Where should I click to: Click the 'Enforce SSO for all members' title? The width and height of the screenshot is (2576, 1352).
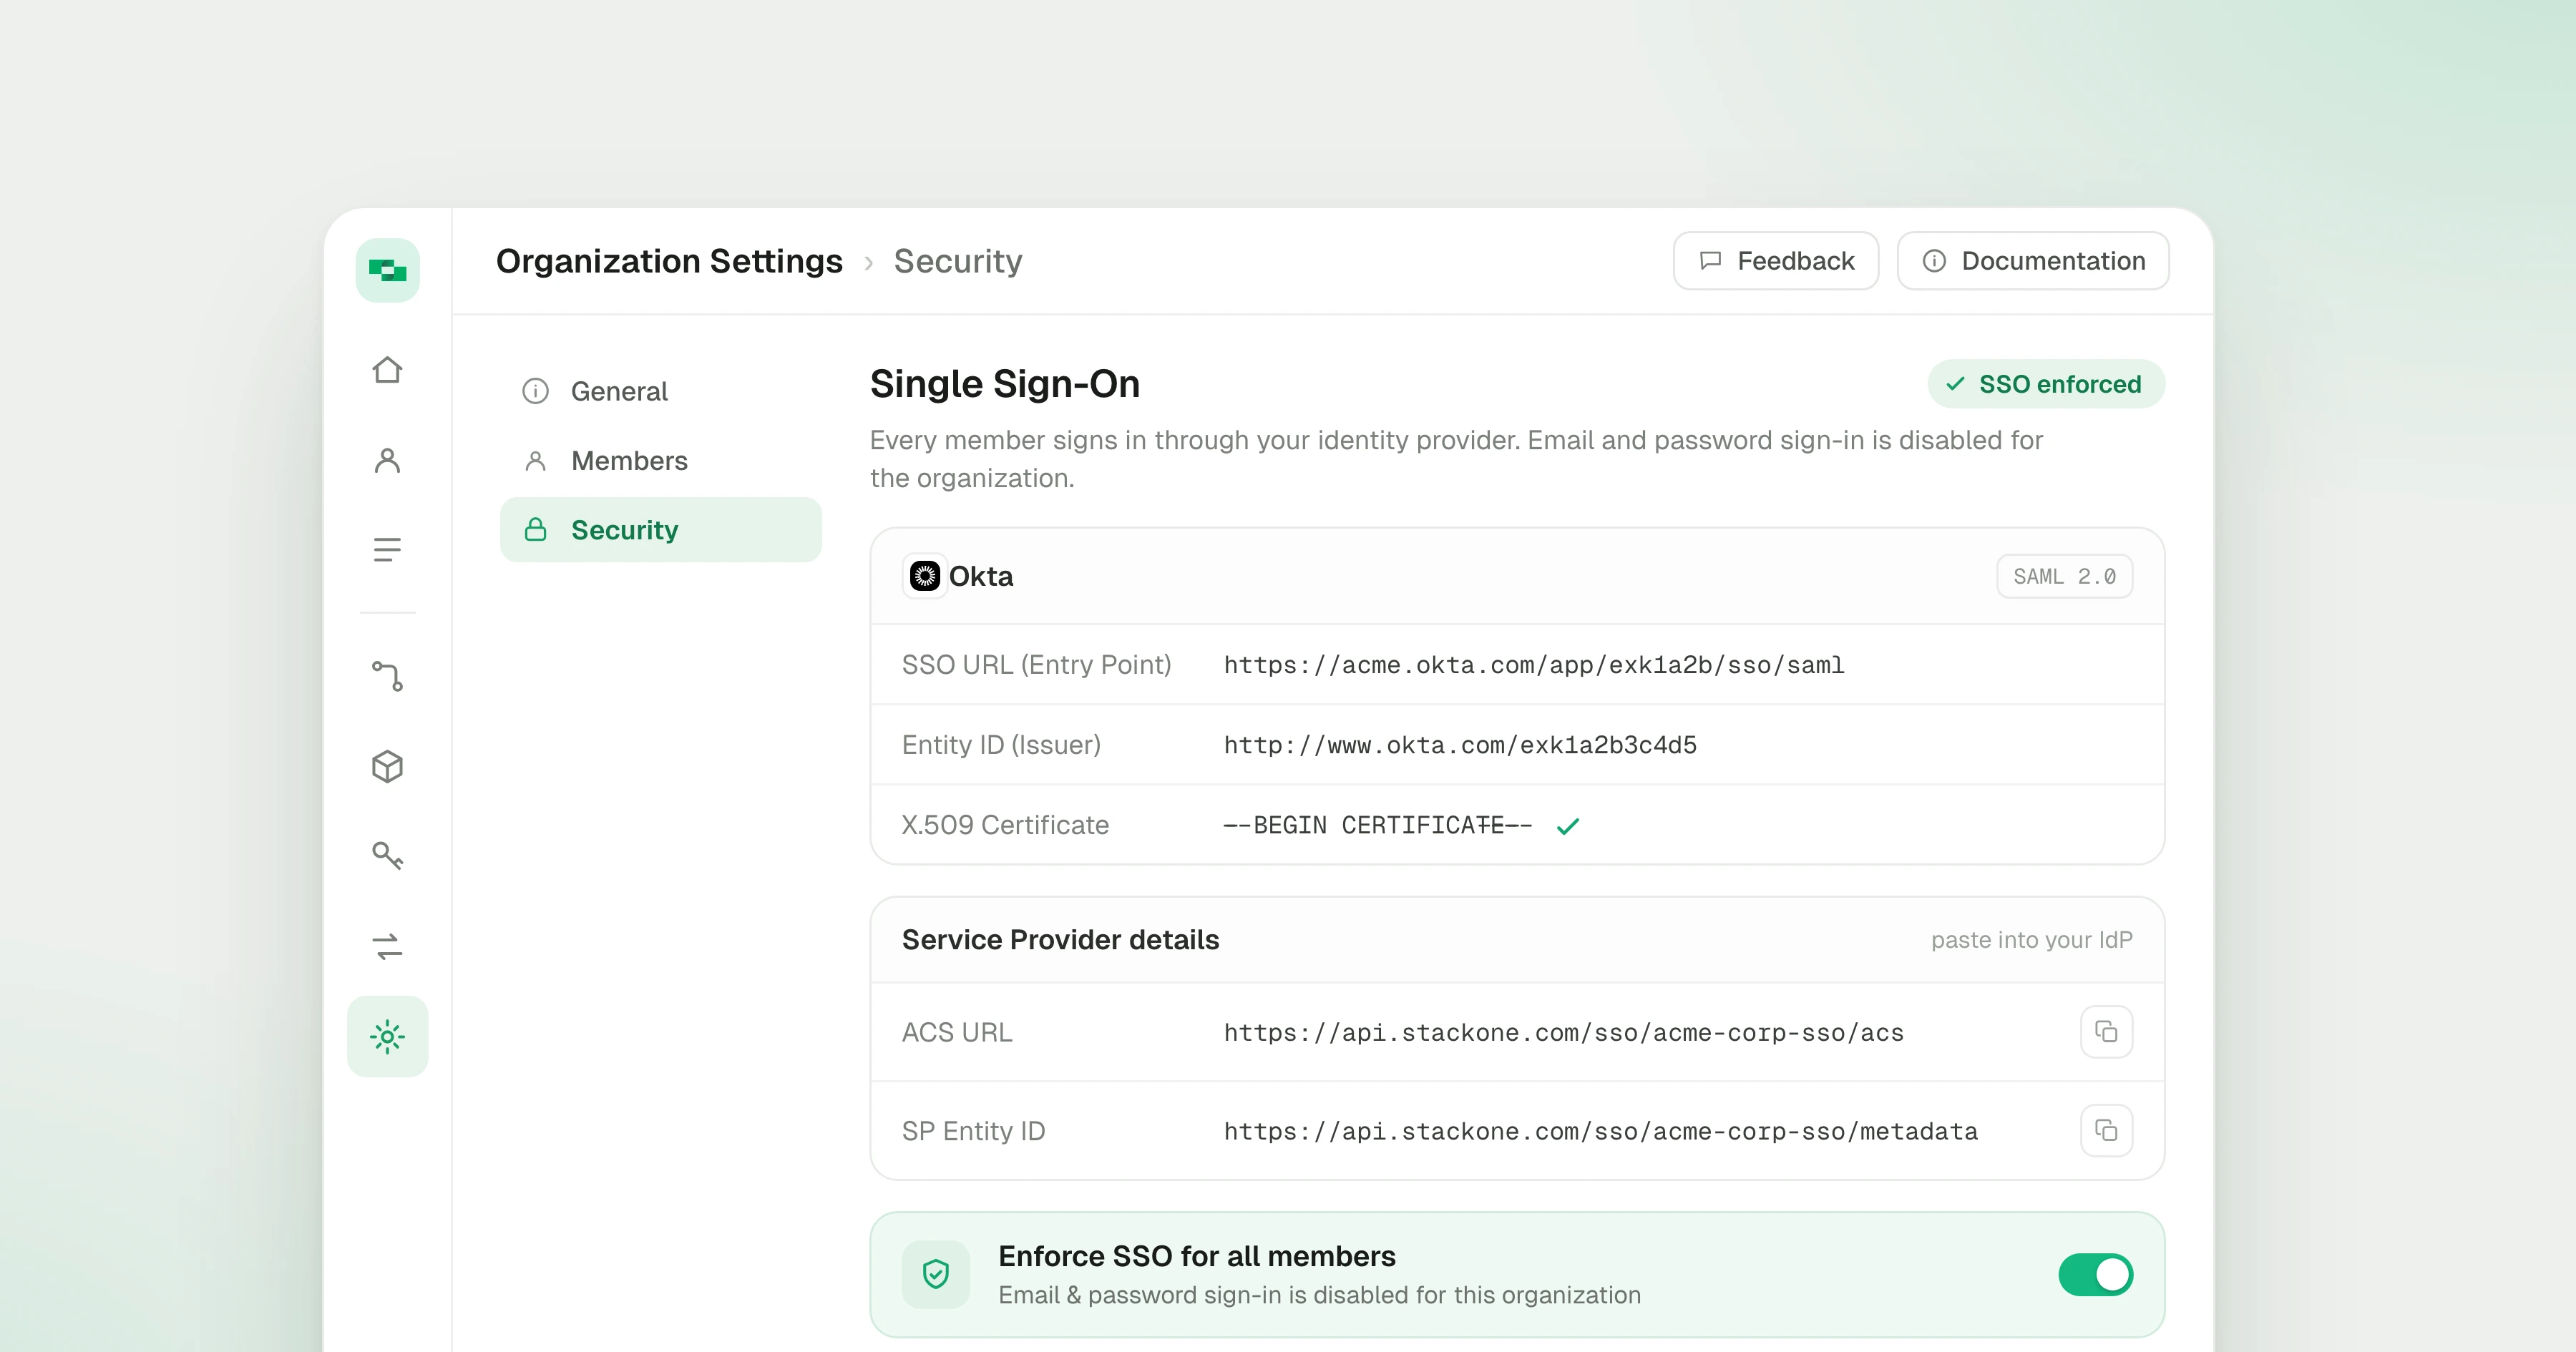pos(1197,1256)
